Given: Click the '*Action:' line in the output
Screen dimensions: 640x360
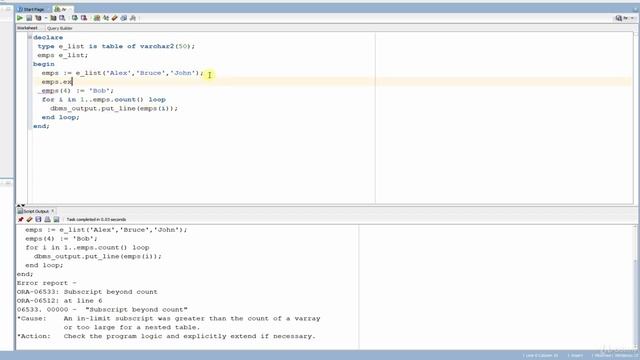Looking at the screenshot, I should coord(166,336).
